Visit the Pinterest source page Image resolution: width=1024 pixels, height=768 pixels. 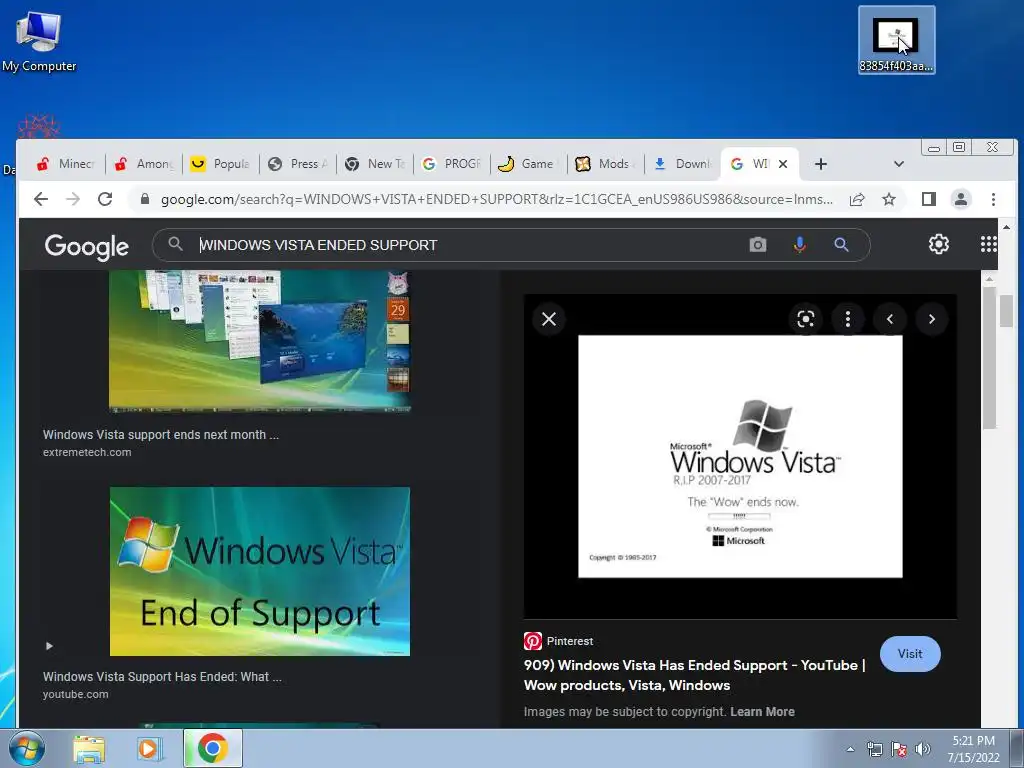tap(910, 654)
